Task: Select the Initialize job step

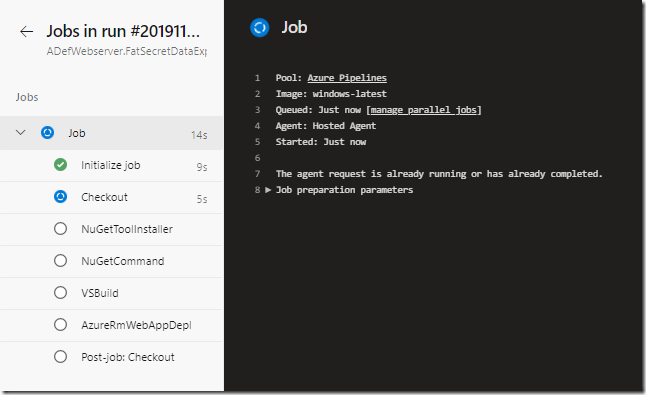Action: (112, 166)
